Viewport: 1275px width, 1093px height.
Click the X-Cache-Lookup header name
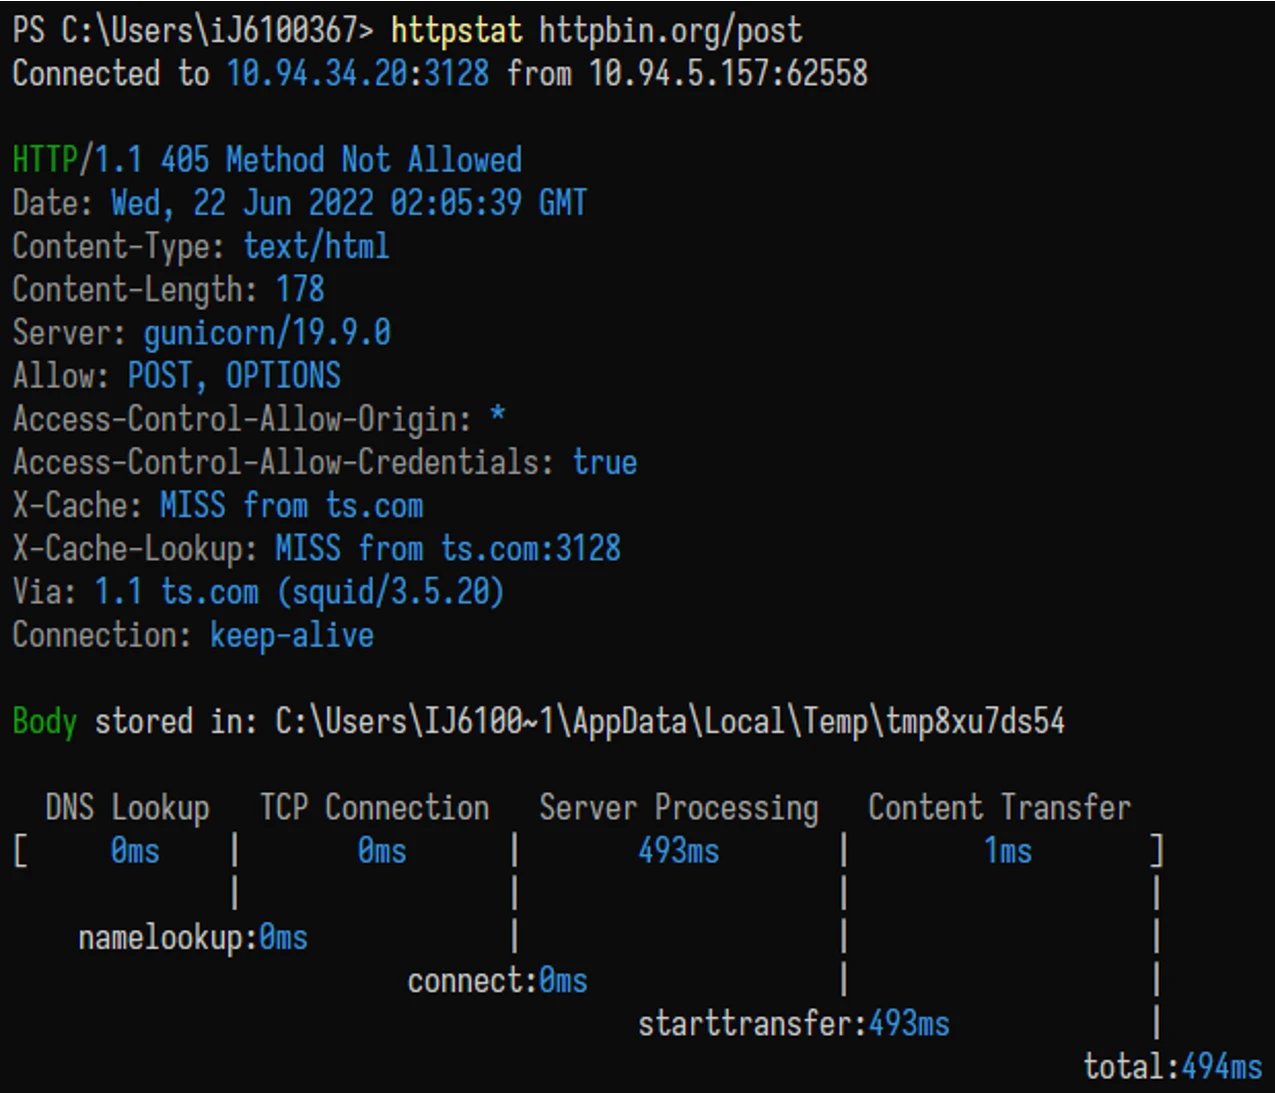click(127, 549)
